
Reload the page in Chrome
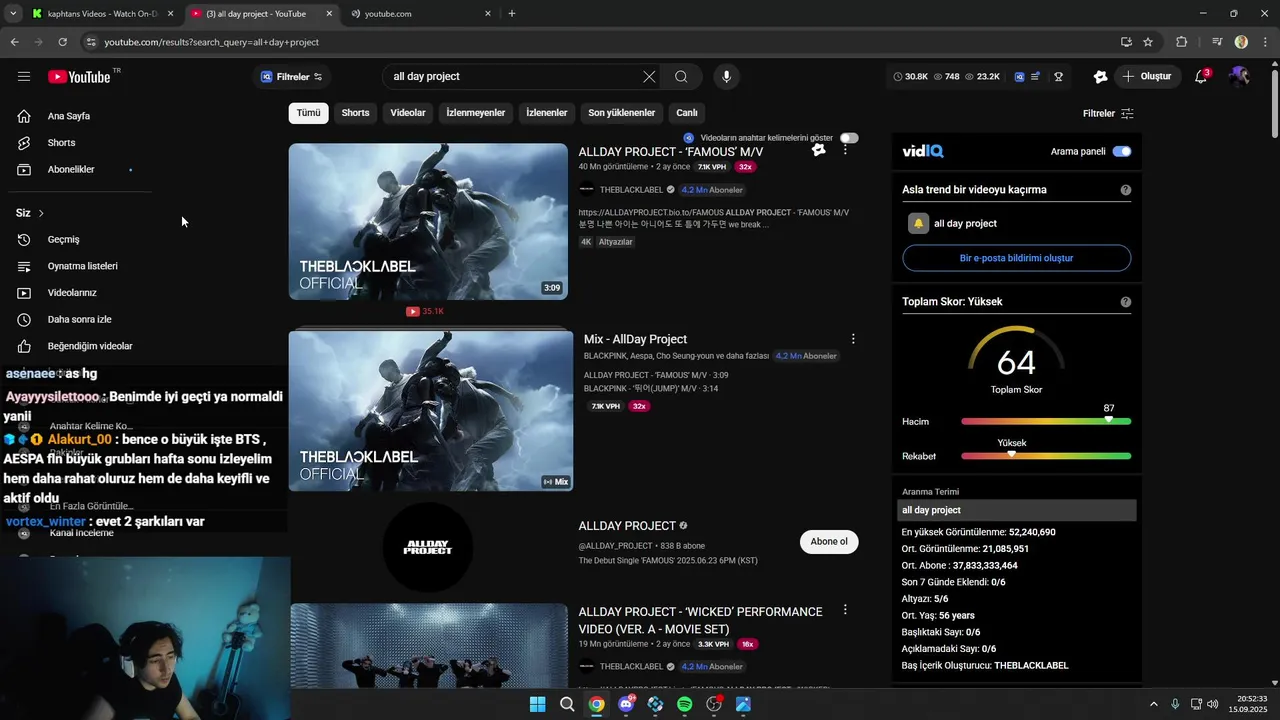[x=62, y=42]
